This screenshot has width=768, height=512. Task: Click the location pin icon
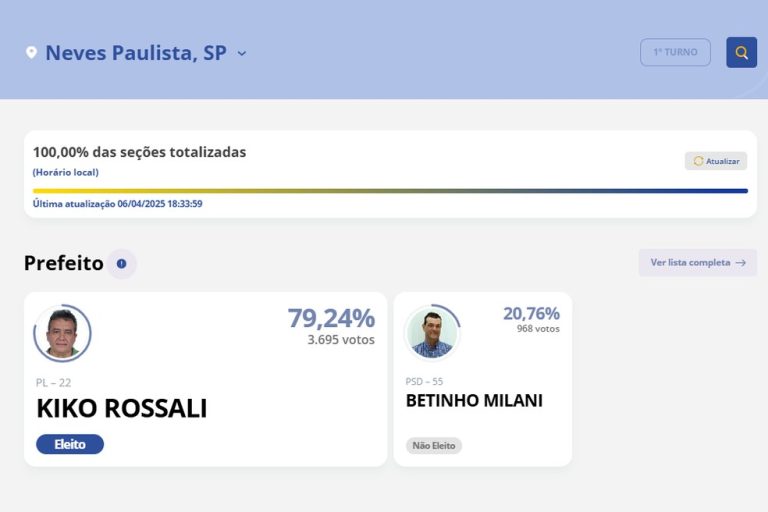(x=31, y=52)
